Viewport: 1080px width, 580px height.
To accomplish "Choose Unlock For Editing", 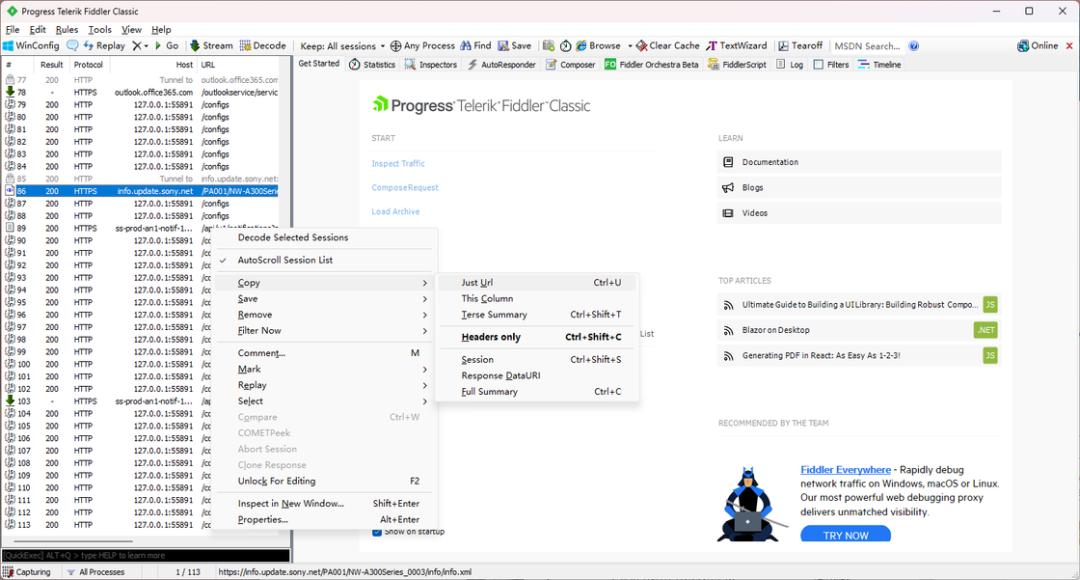I will click(x=326, y=481).
